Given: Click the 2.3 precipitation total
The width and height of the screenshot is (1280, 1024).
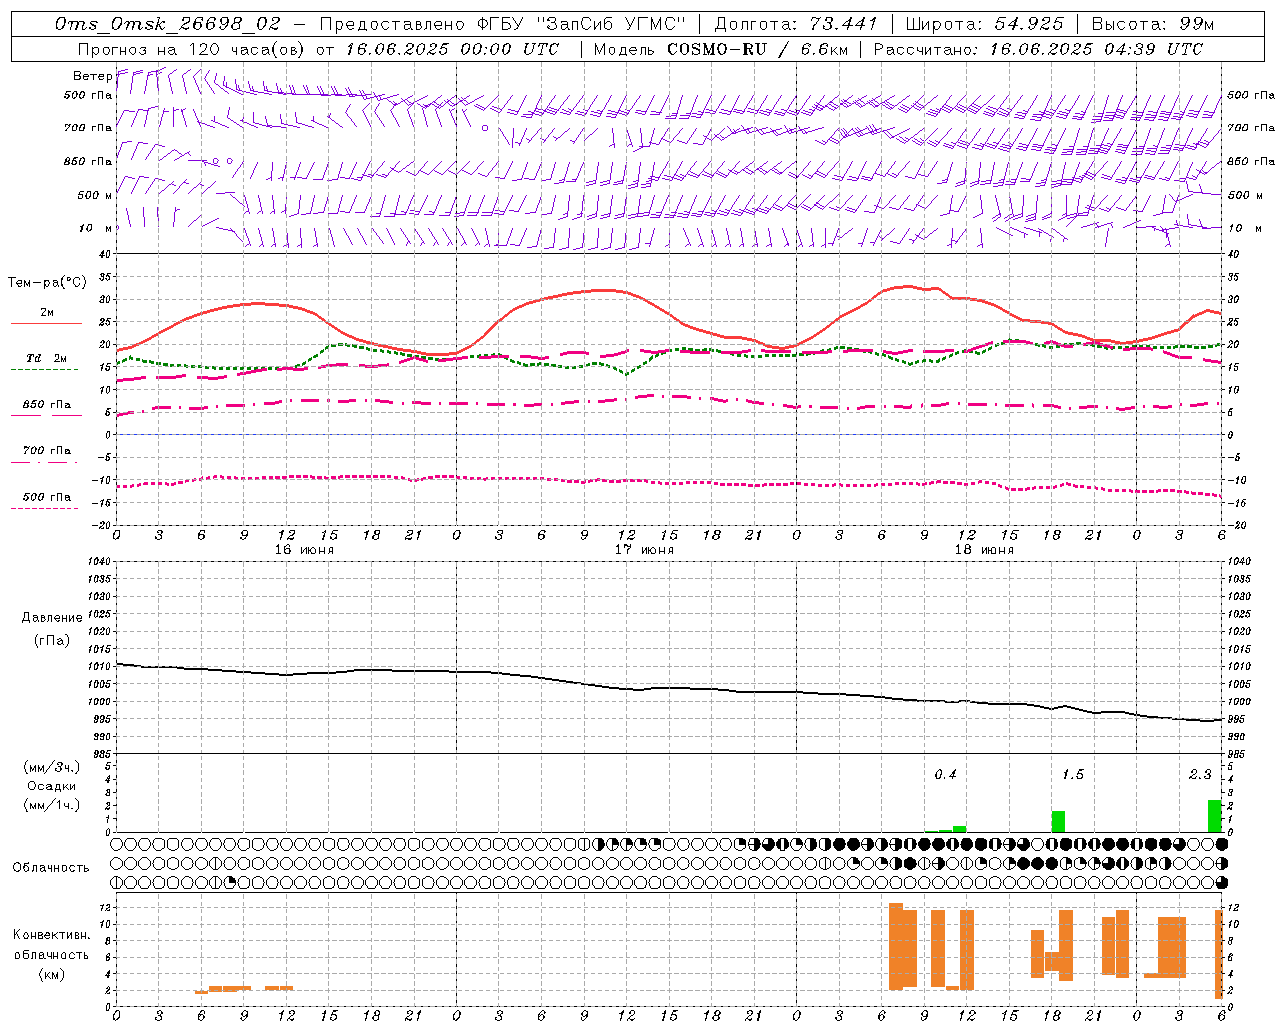Looking at the screenshot, I should (x=1200, y=775).
